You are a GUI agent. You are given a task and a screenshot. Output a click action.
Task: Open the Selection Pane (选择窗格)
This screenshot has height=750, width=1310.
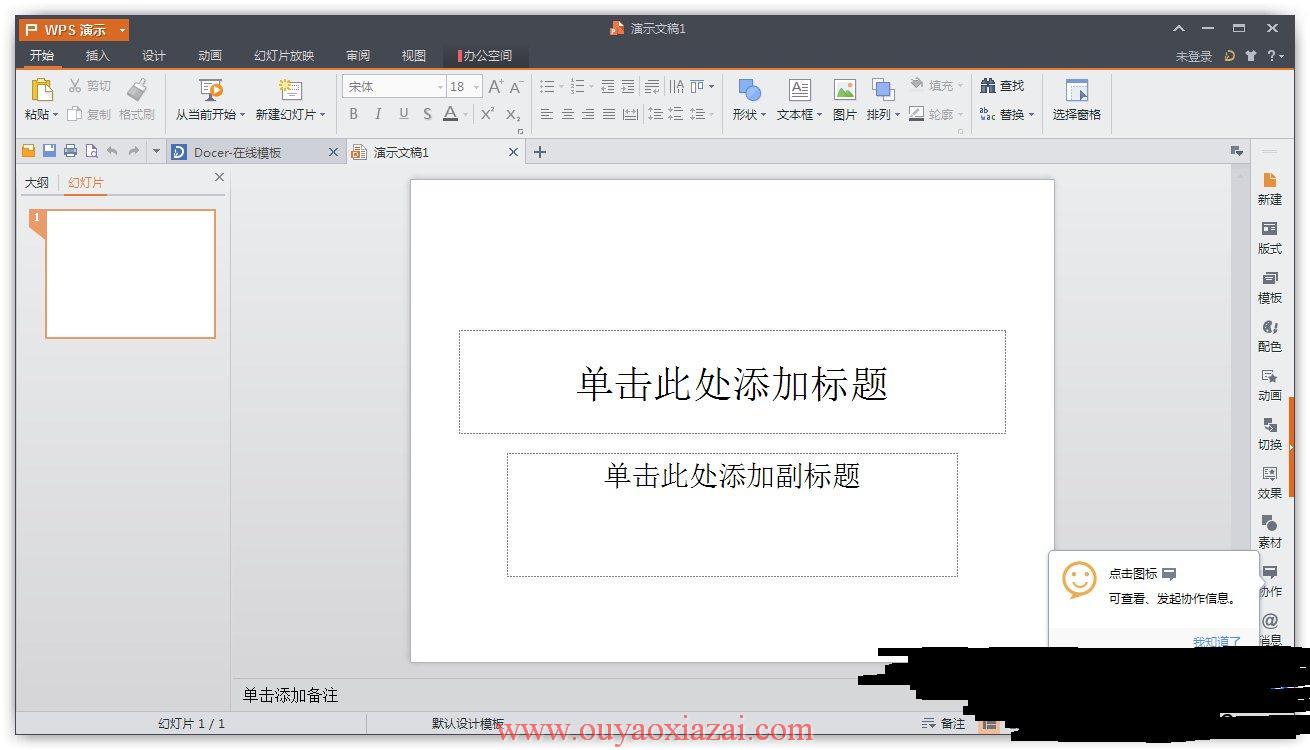[x=1077, y=99]
